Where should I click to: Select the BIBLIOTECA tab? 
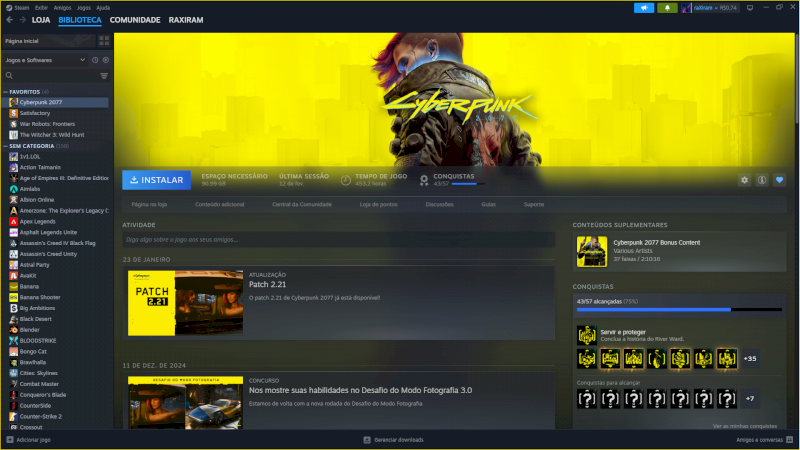tap(80, 20)
